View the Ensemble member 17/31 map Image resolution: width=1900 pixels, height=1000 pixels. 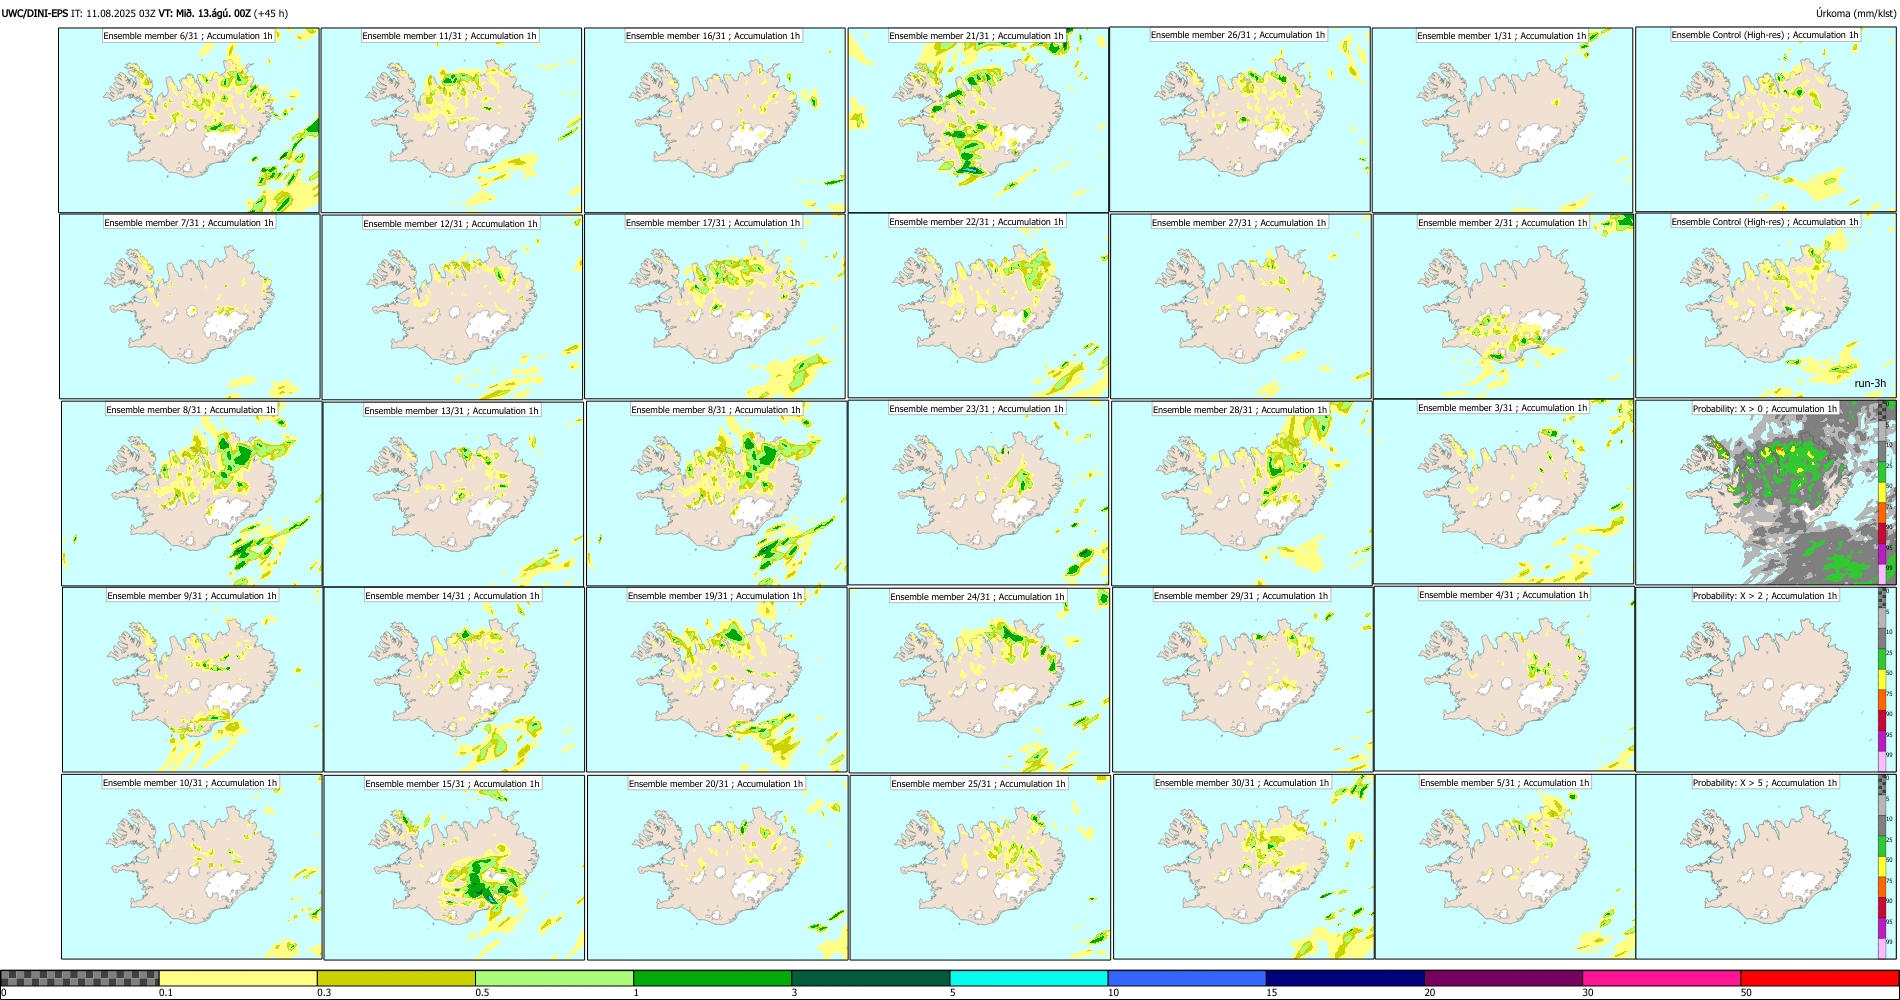(715, 307)
